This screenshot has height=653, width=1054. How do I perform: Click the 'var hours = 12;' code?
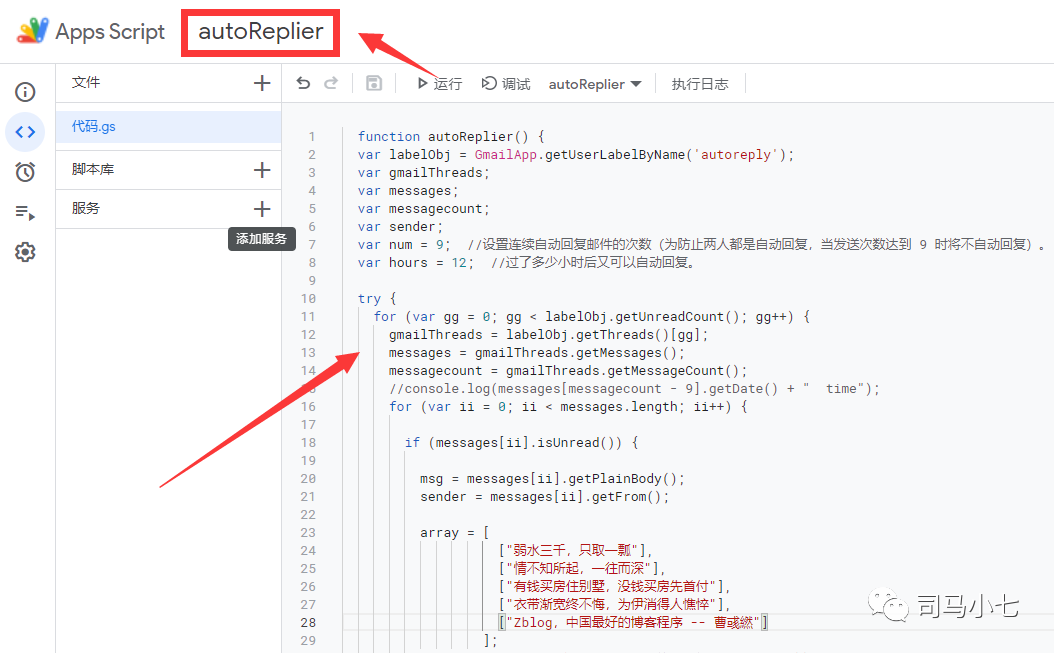pos(415,263)
